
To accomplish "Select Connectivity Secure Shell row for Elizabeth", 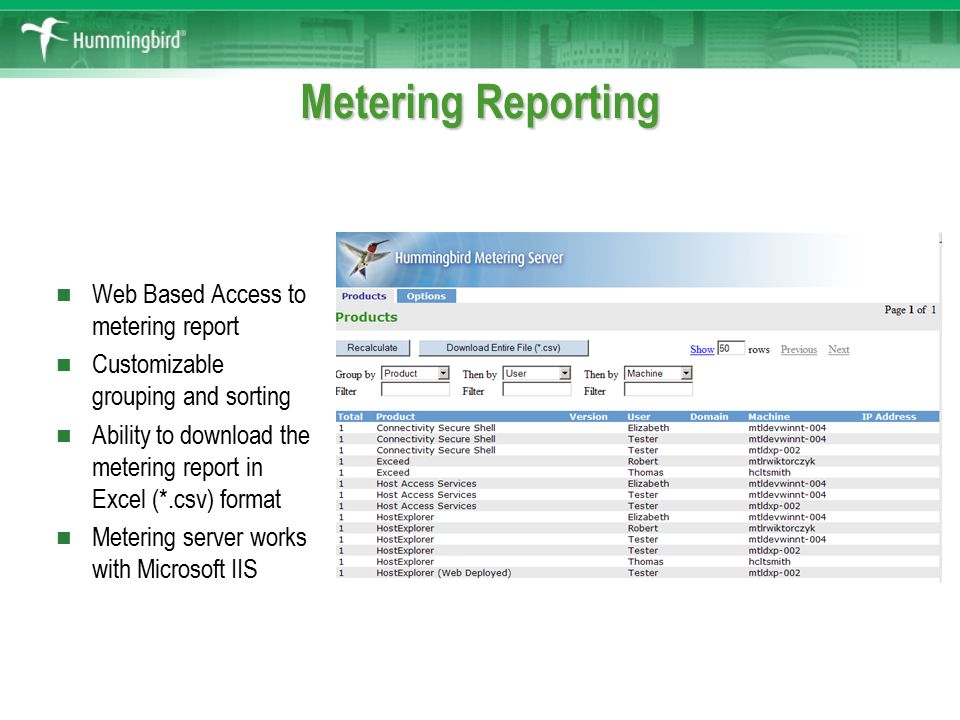I will click(637, 428).
